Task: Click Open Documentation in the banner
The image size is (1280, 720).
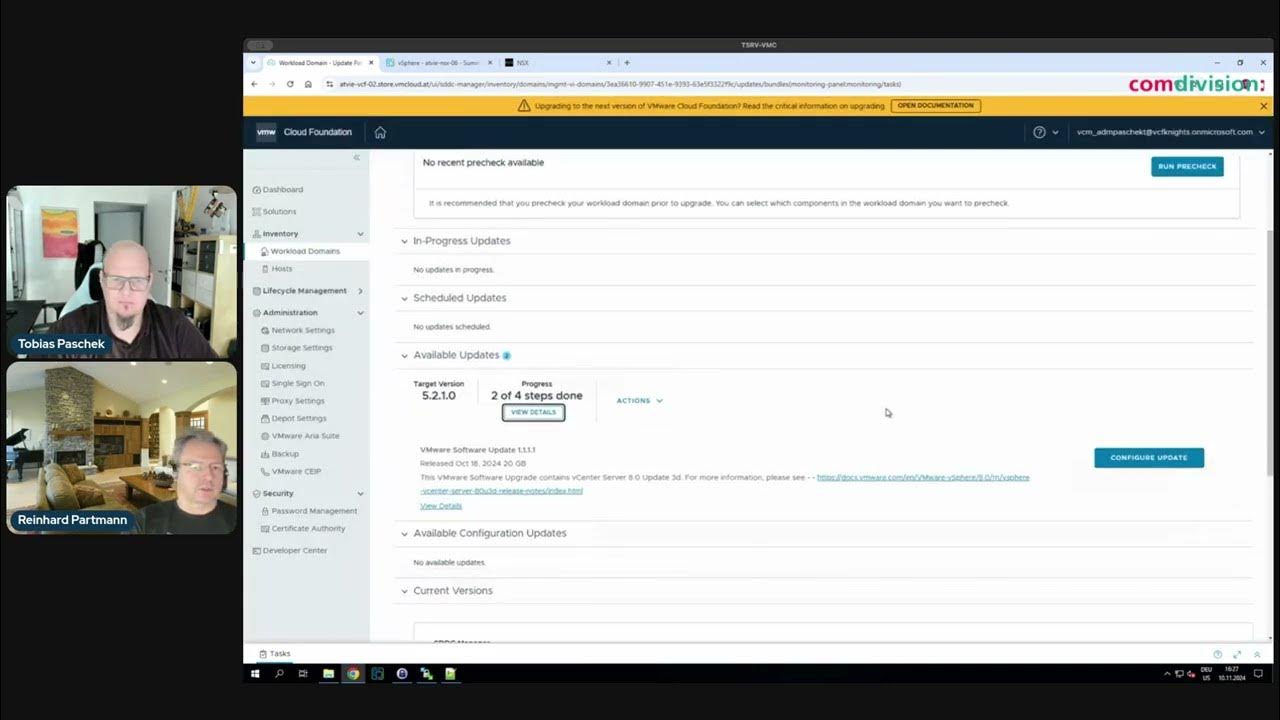Action: click(x=935, y=106)
